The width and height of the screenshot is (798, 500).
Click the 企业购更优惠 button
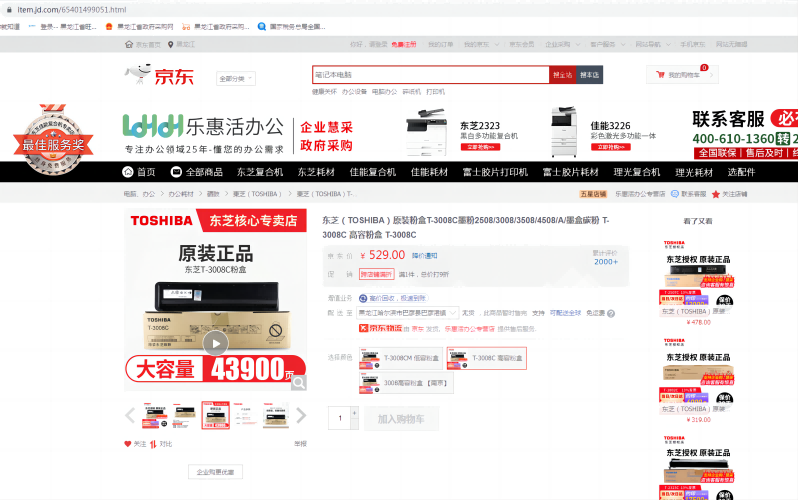[x=215, y=471]
